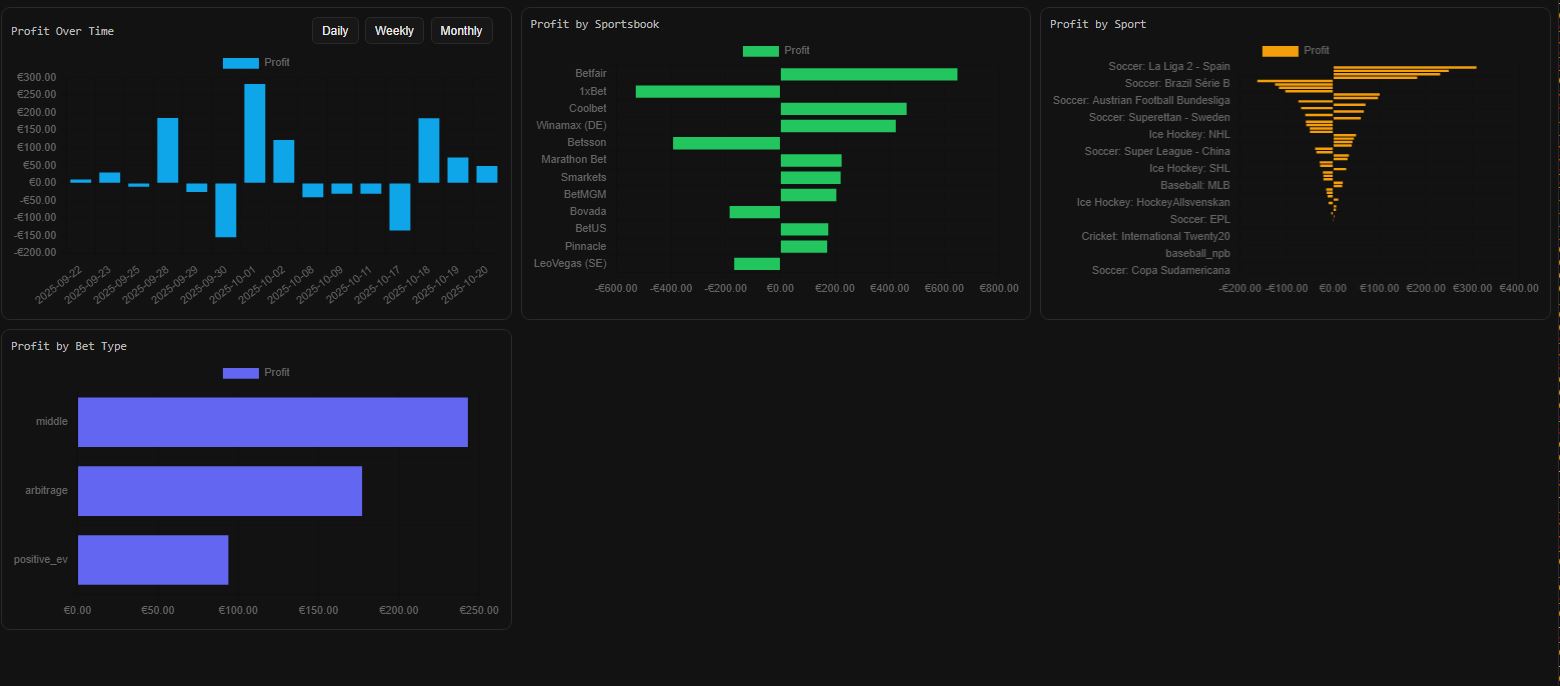1560x686 pixels.
Task: Select the arbitrage bar
Action: click(x=219, y=491)
